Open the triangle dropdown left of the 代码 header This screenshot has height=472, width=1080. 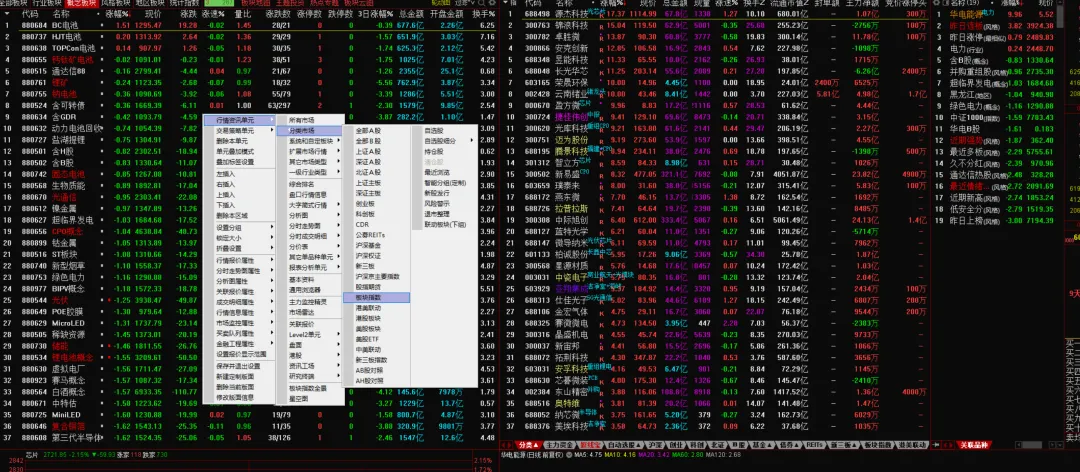(7, 13)
